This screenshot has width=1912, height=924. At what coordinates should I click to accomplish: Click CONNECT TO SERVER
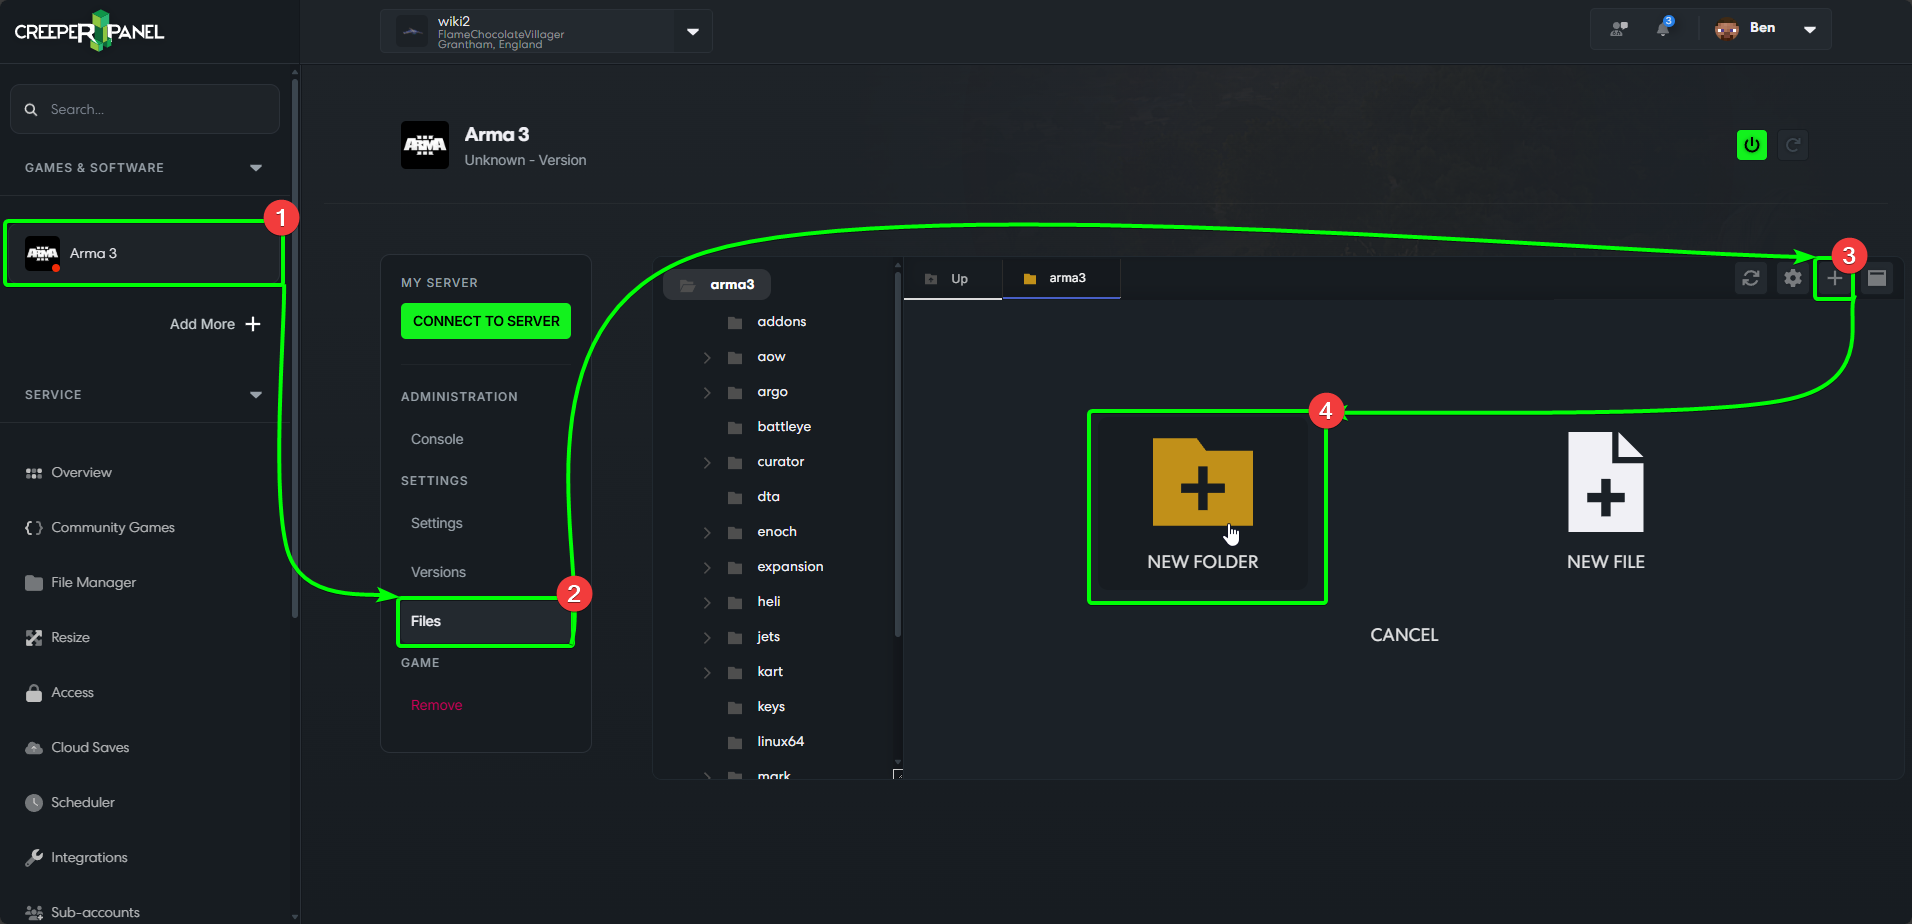point(486,321)
